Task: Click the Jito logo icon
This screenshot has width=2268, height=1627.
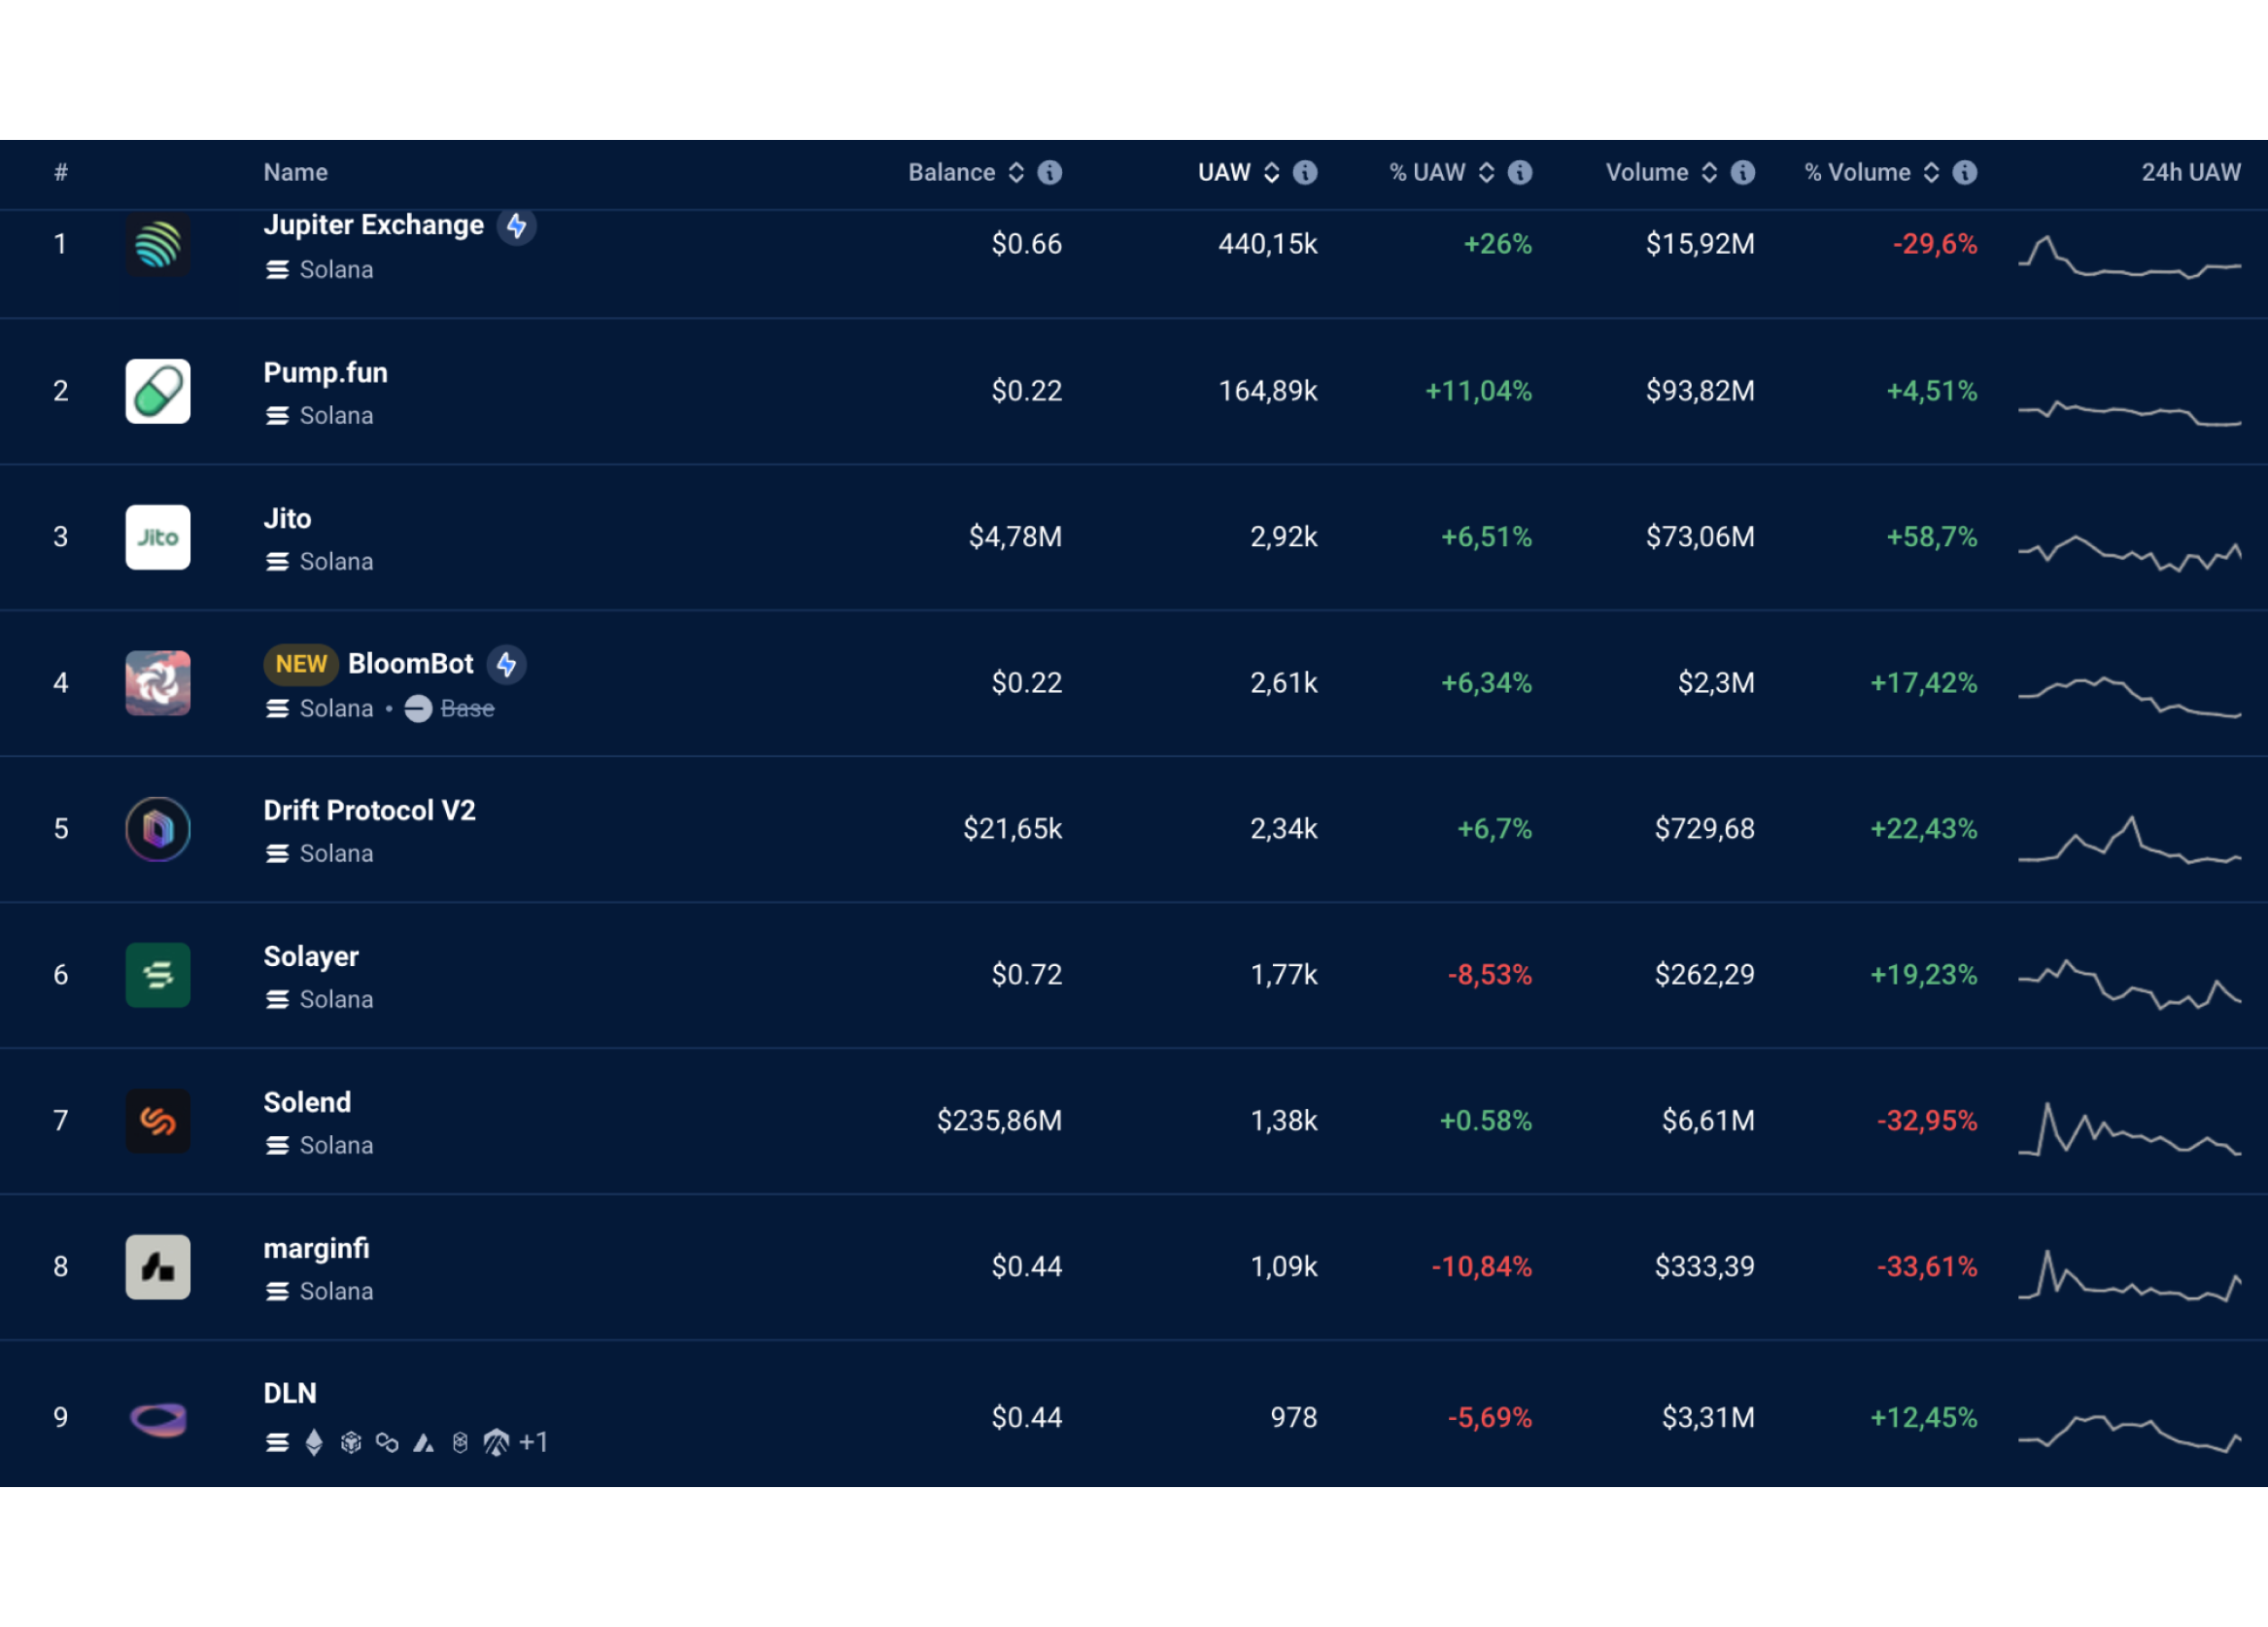Action: [158, 537]
